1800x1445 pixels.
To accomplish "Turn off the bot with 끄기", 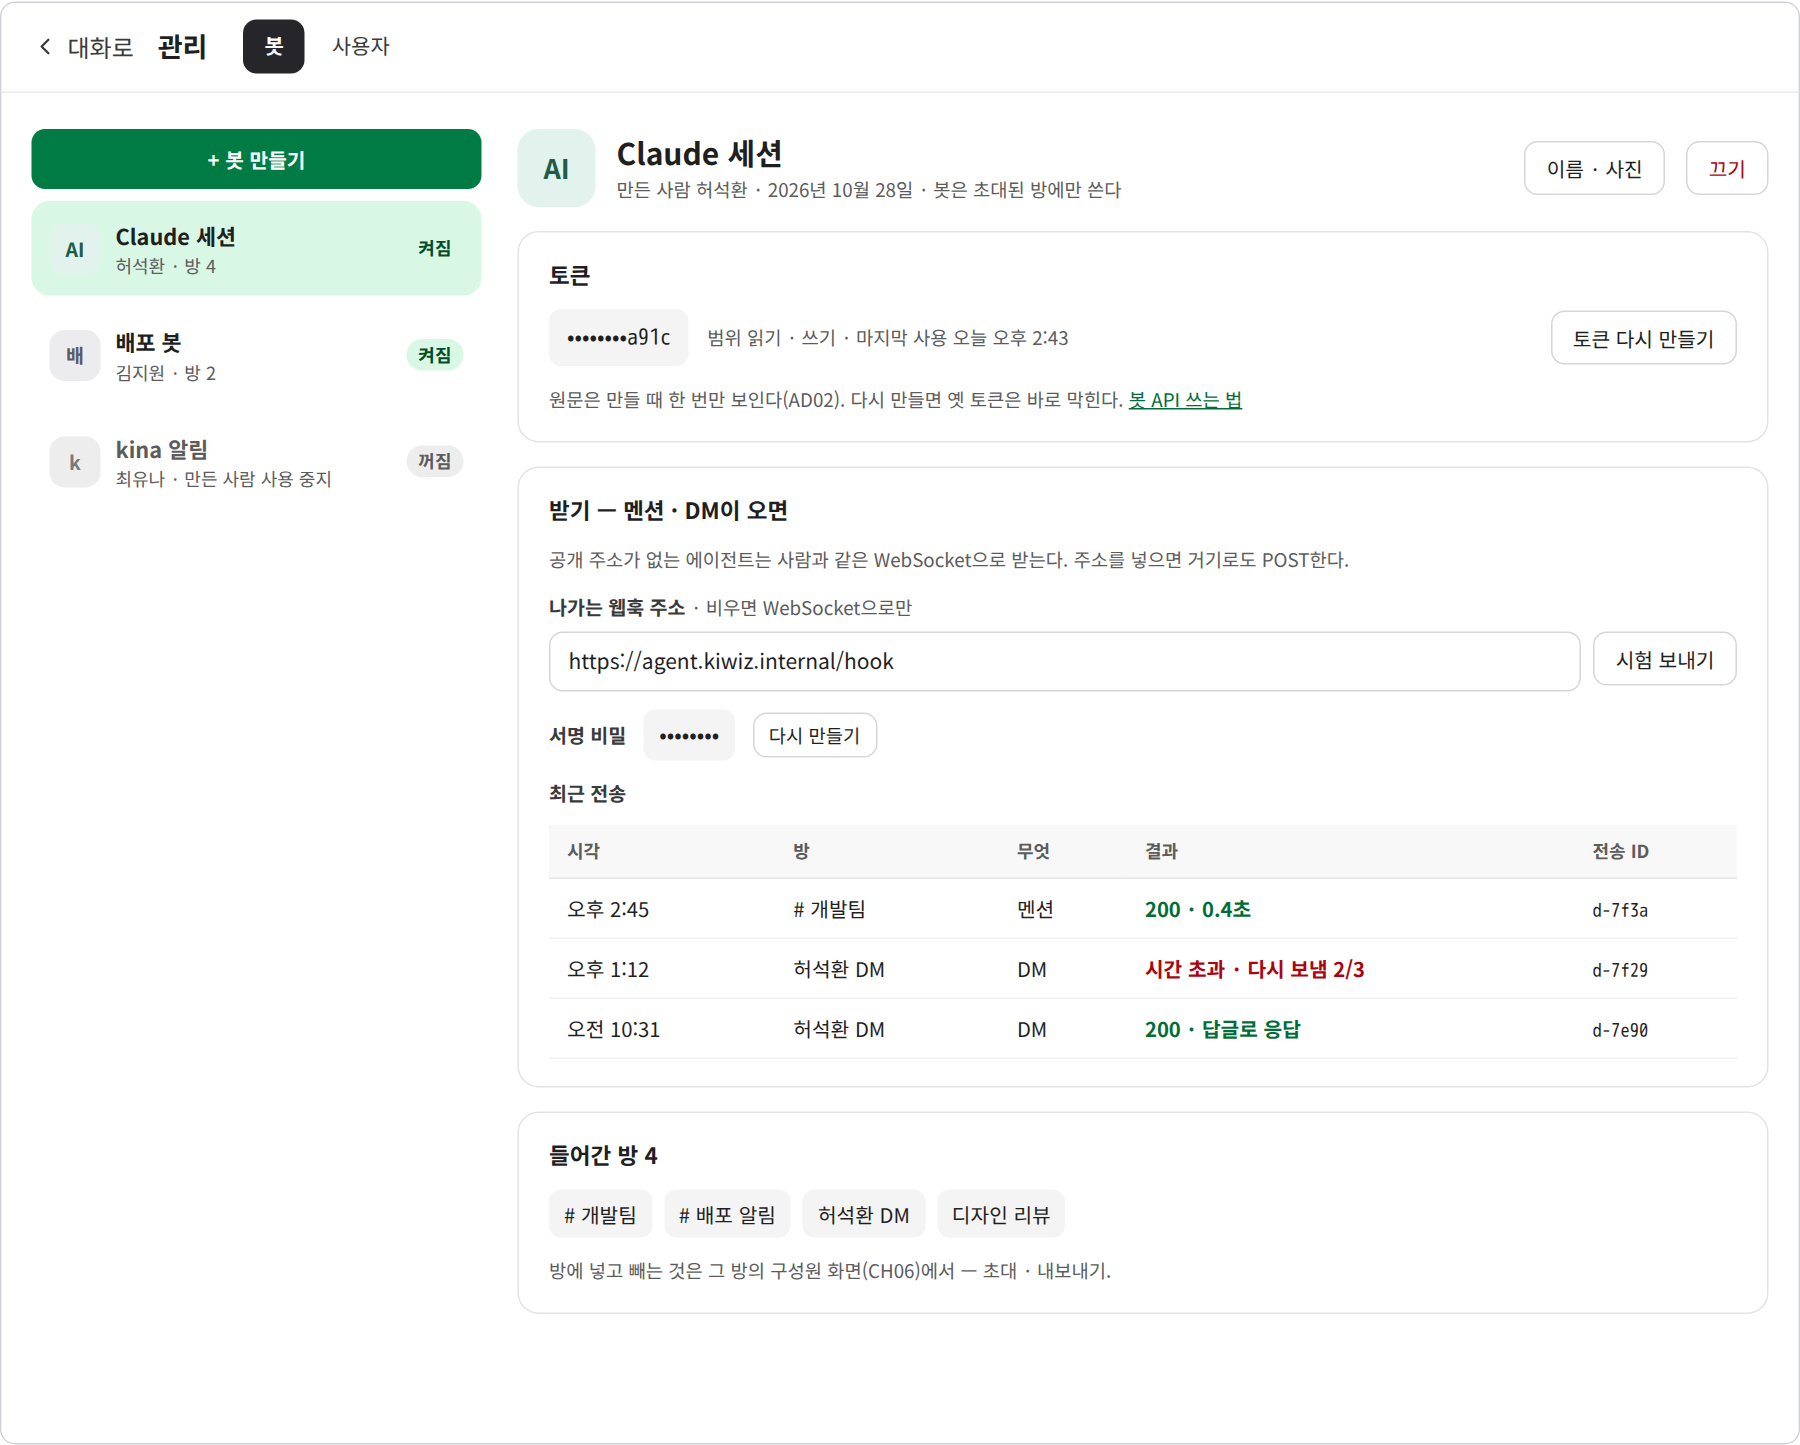I will 1727,168.
